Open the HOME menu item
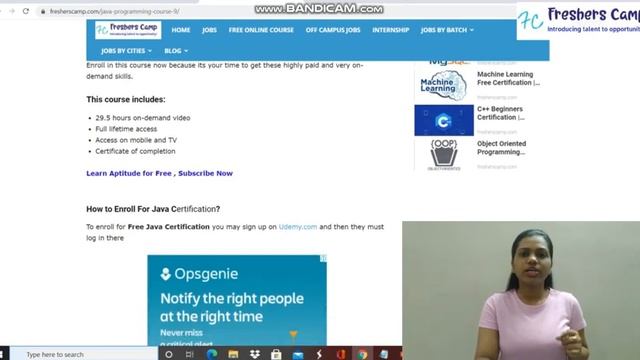This screenshot has width=640, height=360. tap(181, 30)
